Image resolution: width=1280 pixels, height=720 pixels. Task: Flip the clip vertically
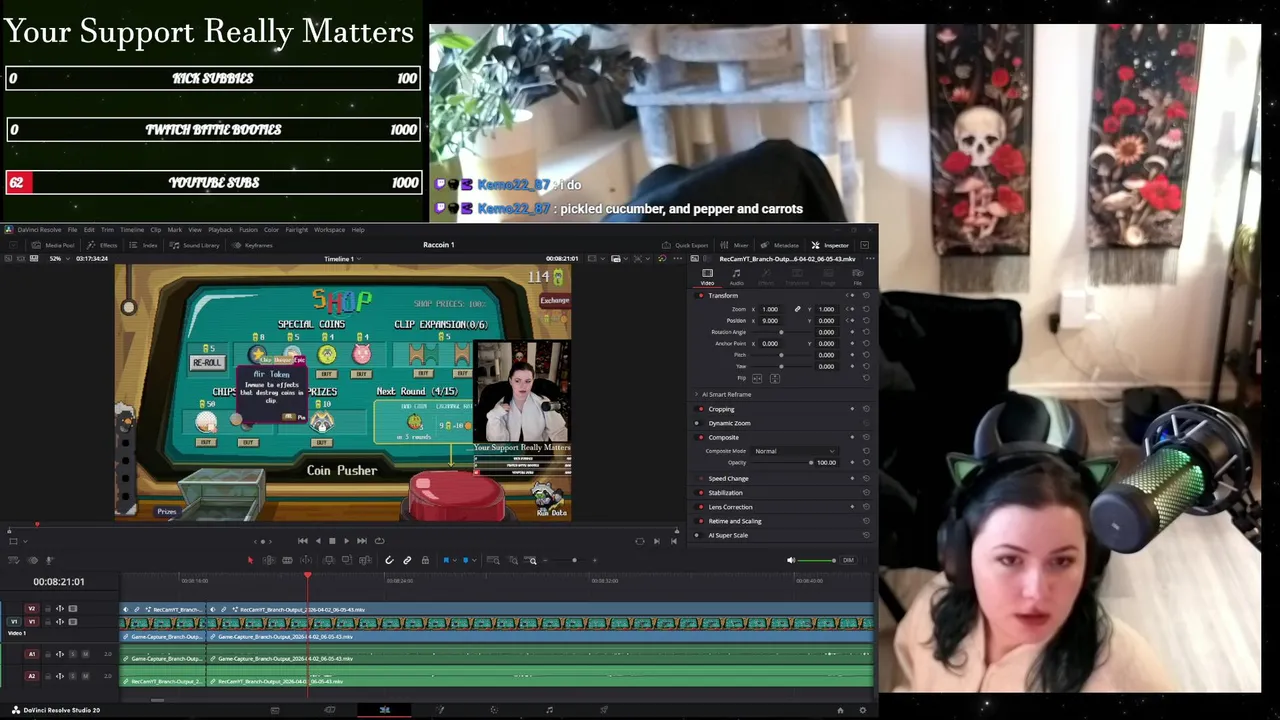click(x=775, y=379)
